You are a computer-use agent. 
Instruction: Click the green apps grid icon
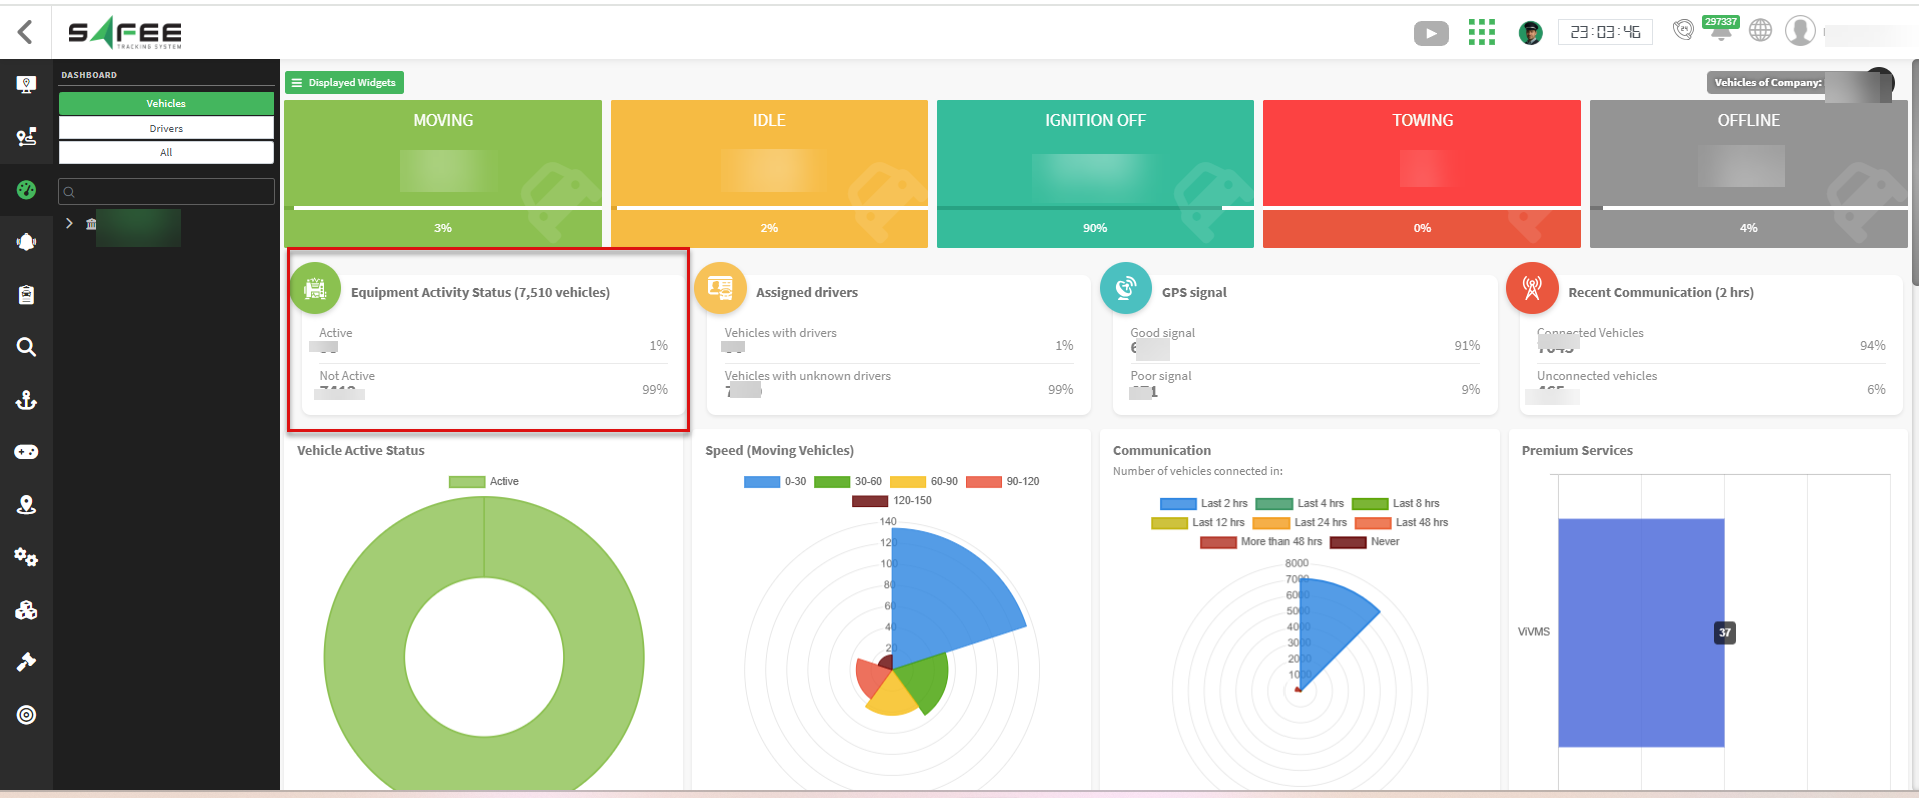coord(1481,32)
